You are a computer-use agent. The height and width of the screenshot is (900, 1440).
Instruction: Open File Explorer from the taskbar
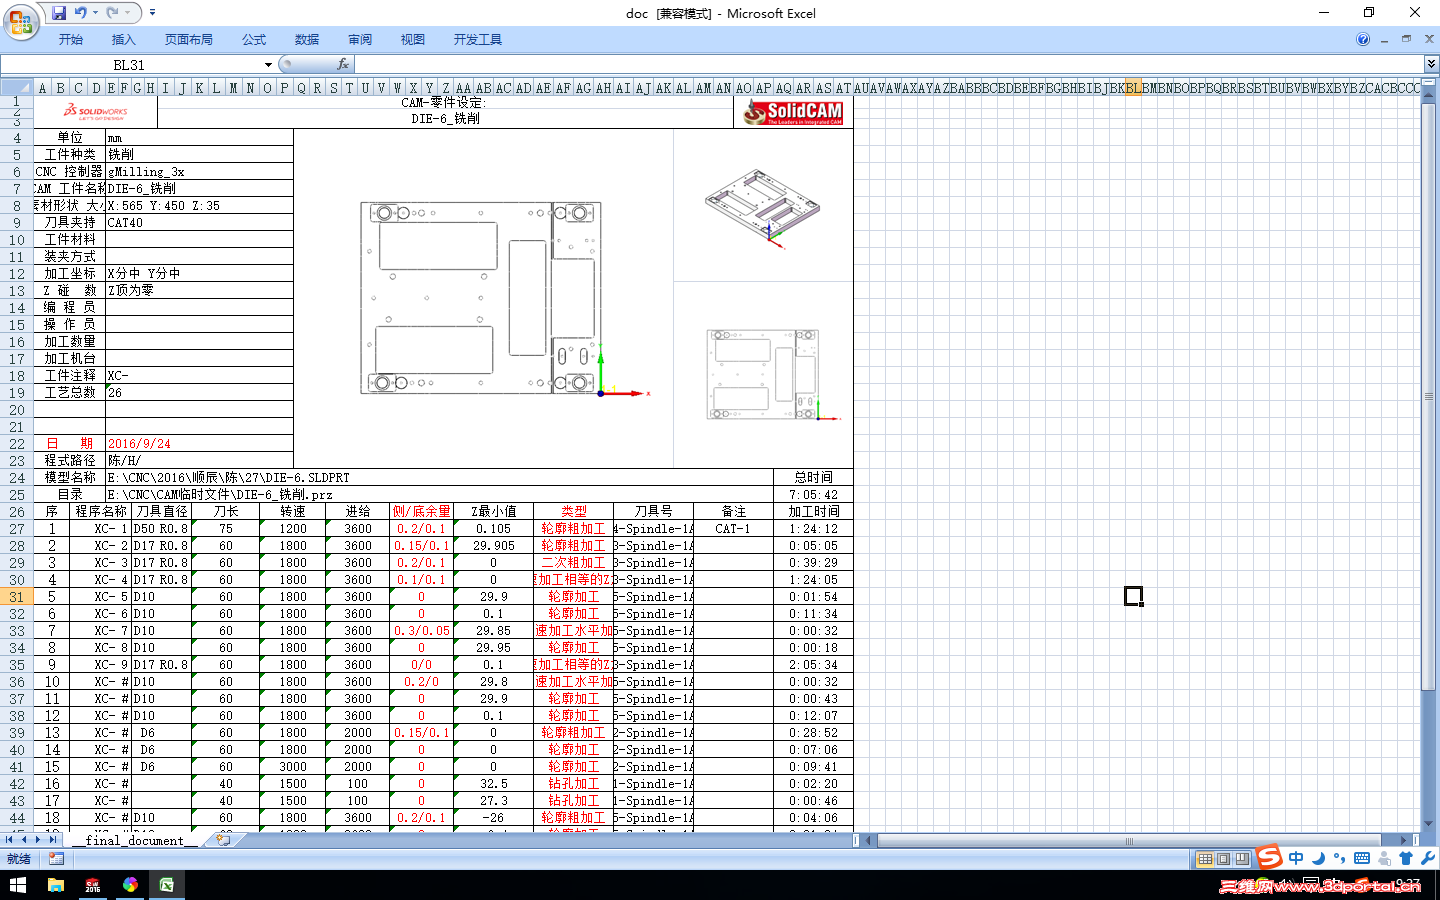tap(56, 885)
